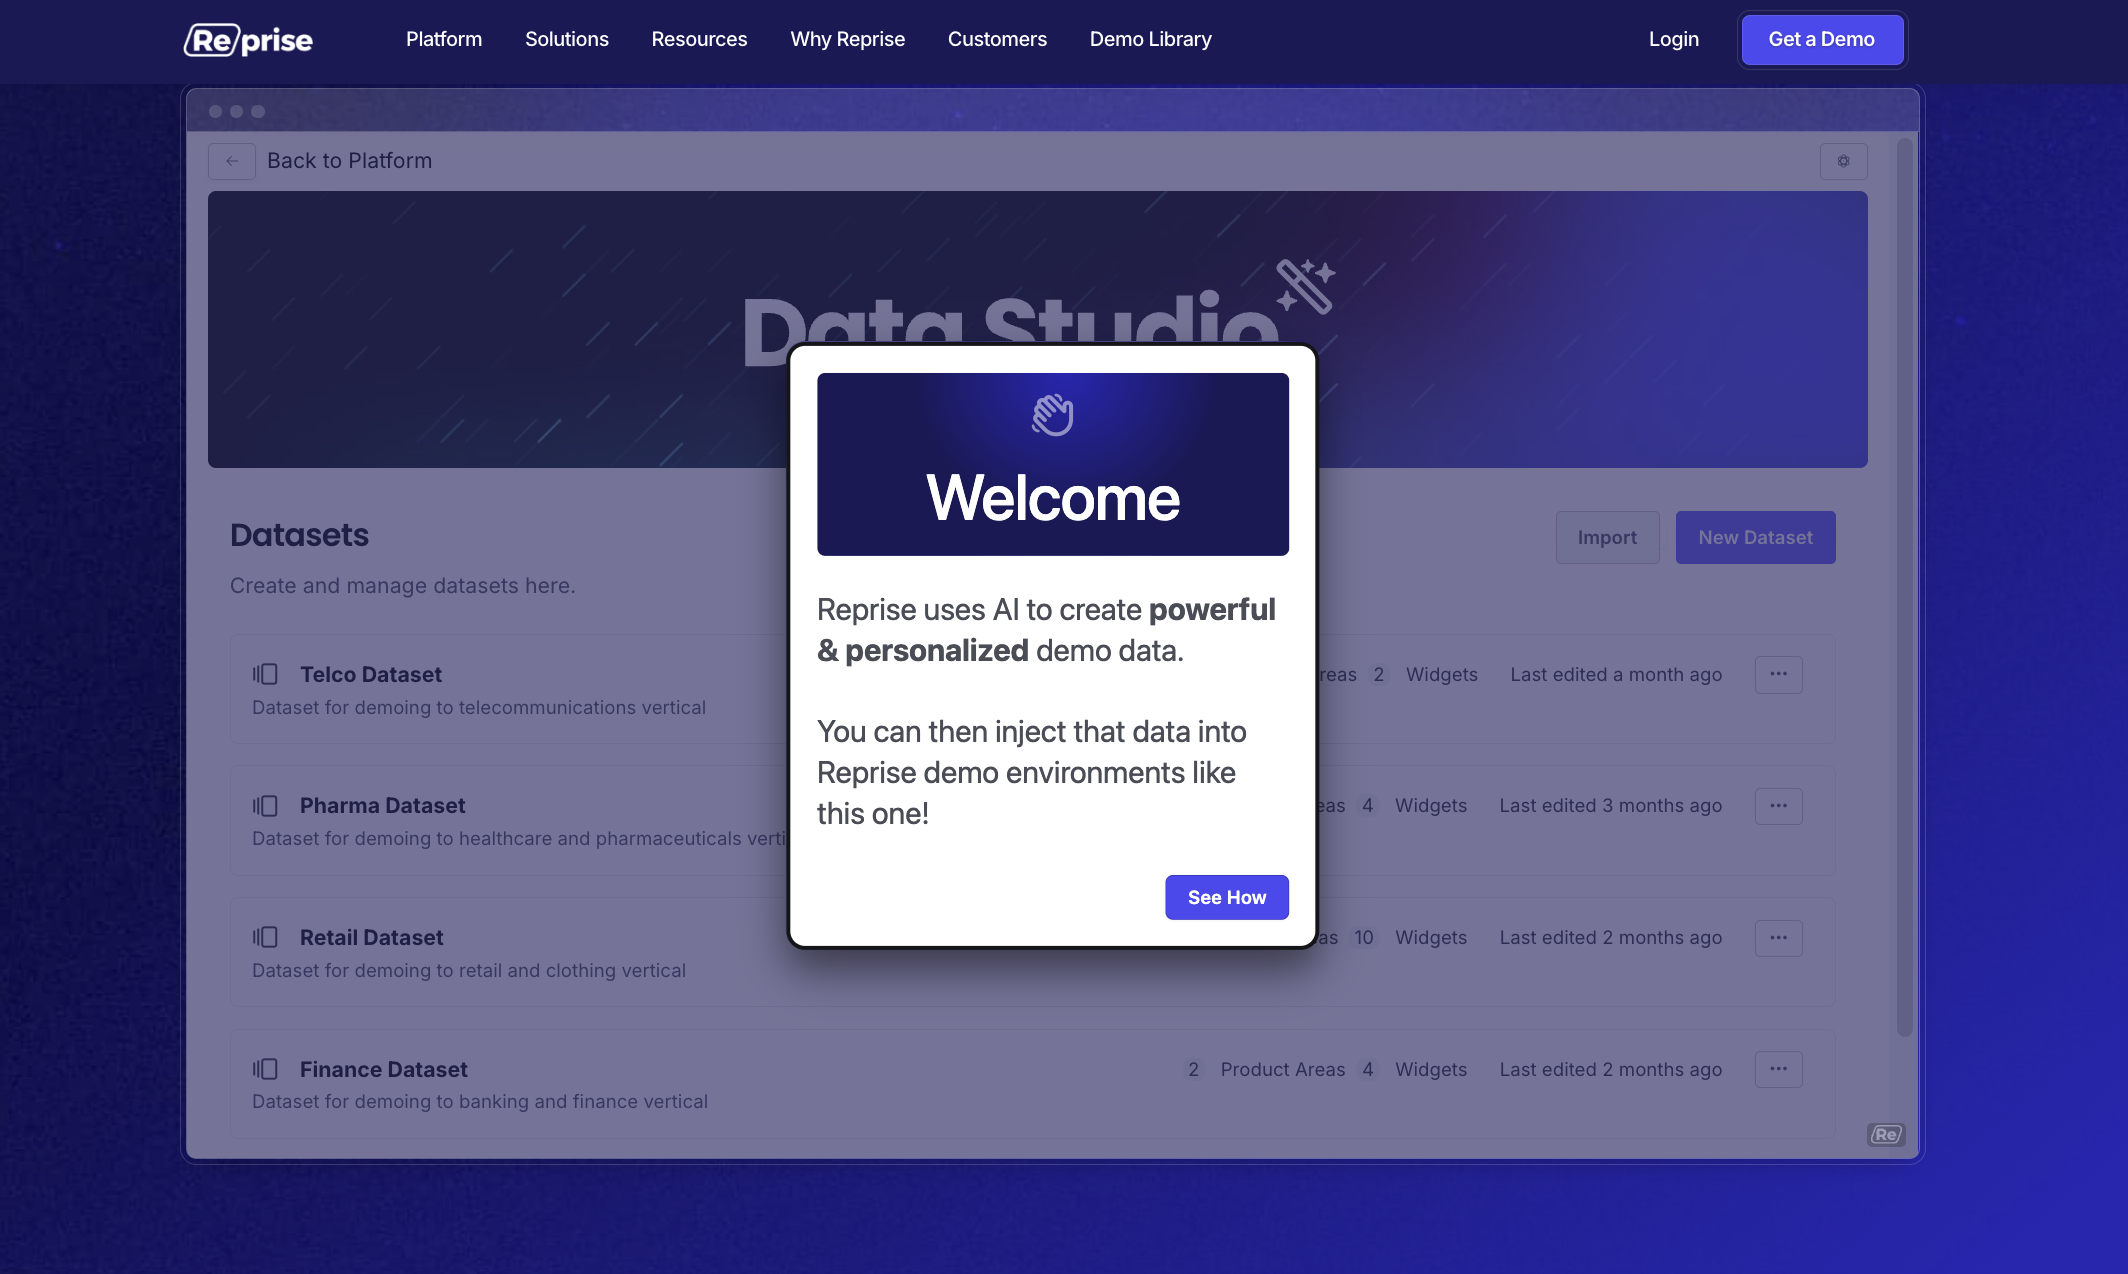Open the settings gear icon
Viewport: 2128px width, 1274px height.
pos(1843,161)
